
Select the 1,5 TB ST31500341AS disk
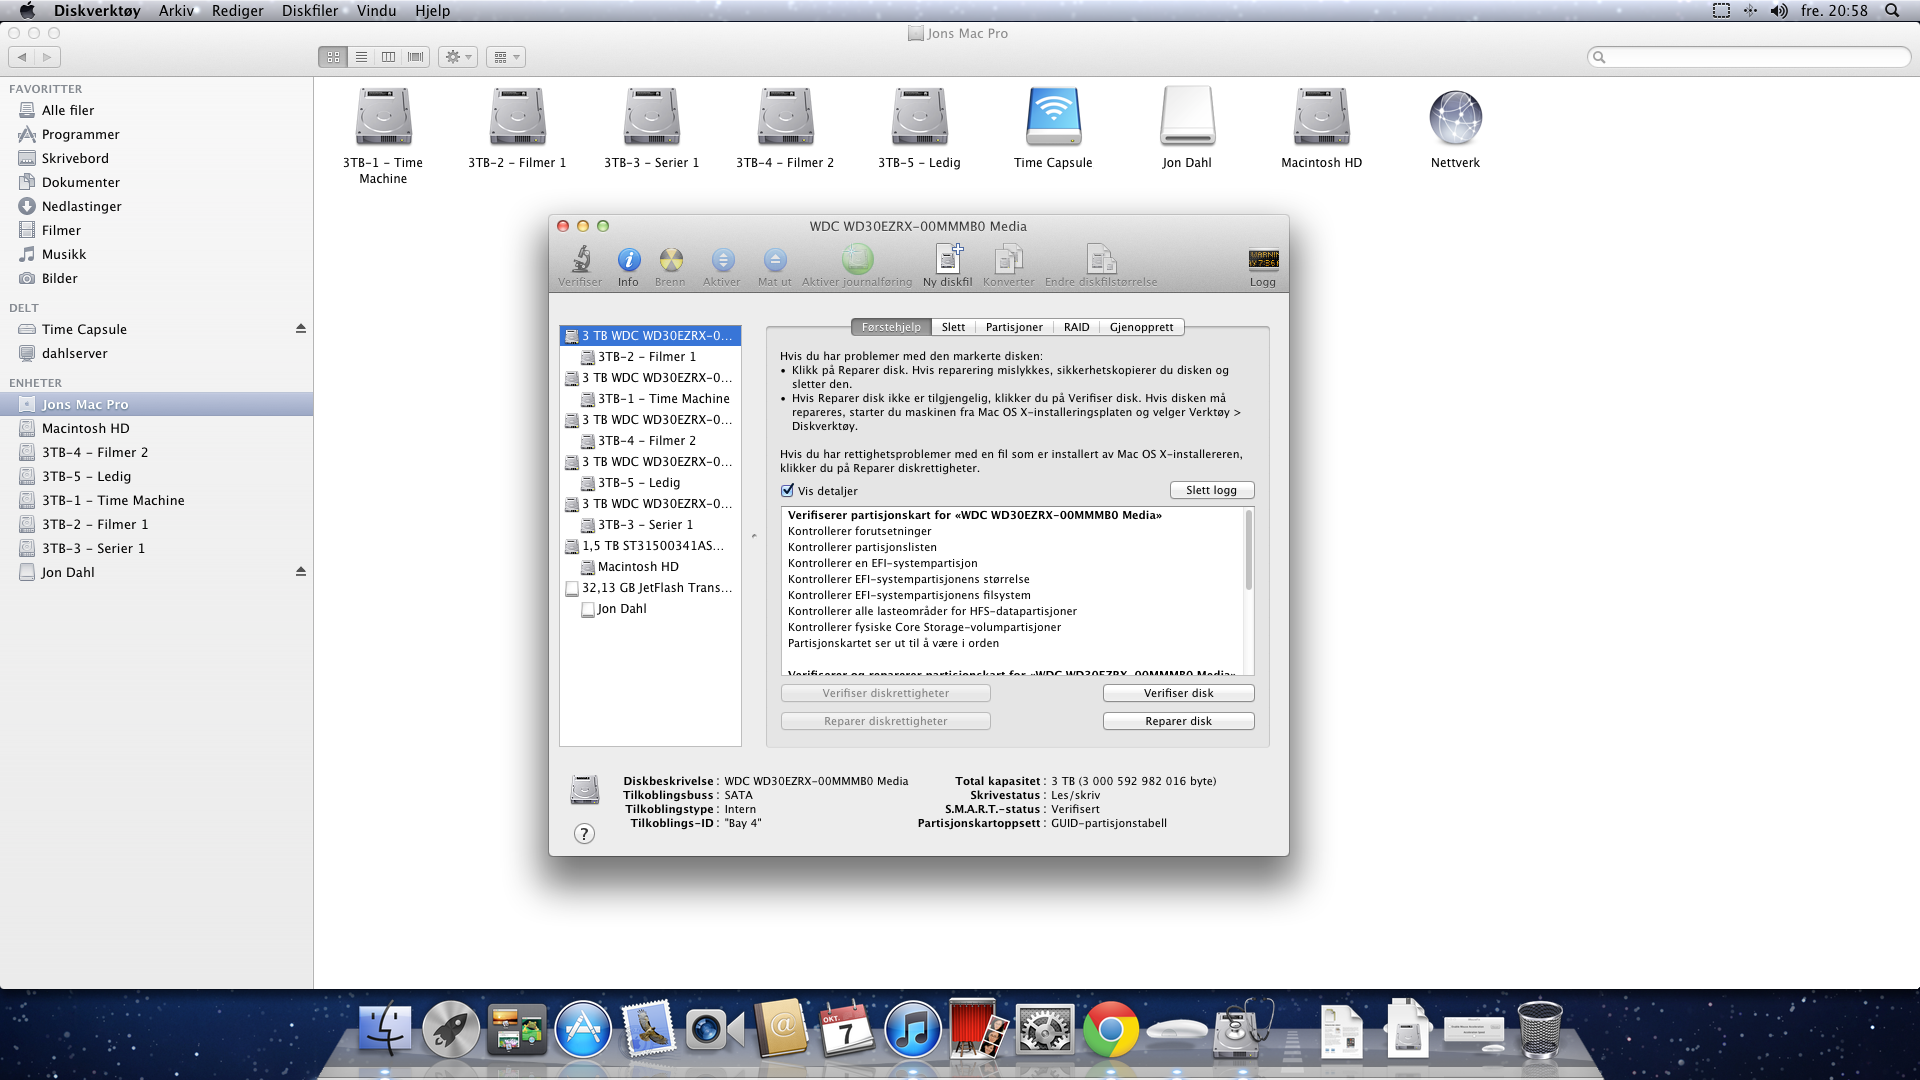point(650,546)
